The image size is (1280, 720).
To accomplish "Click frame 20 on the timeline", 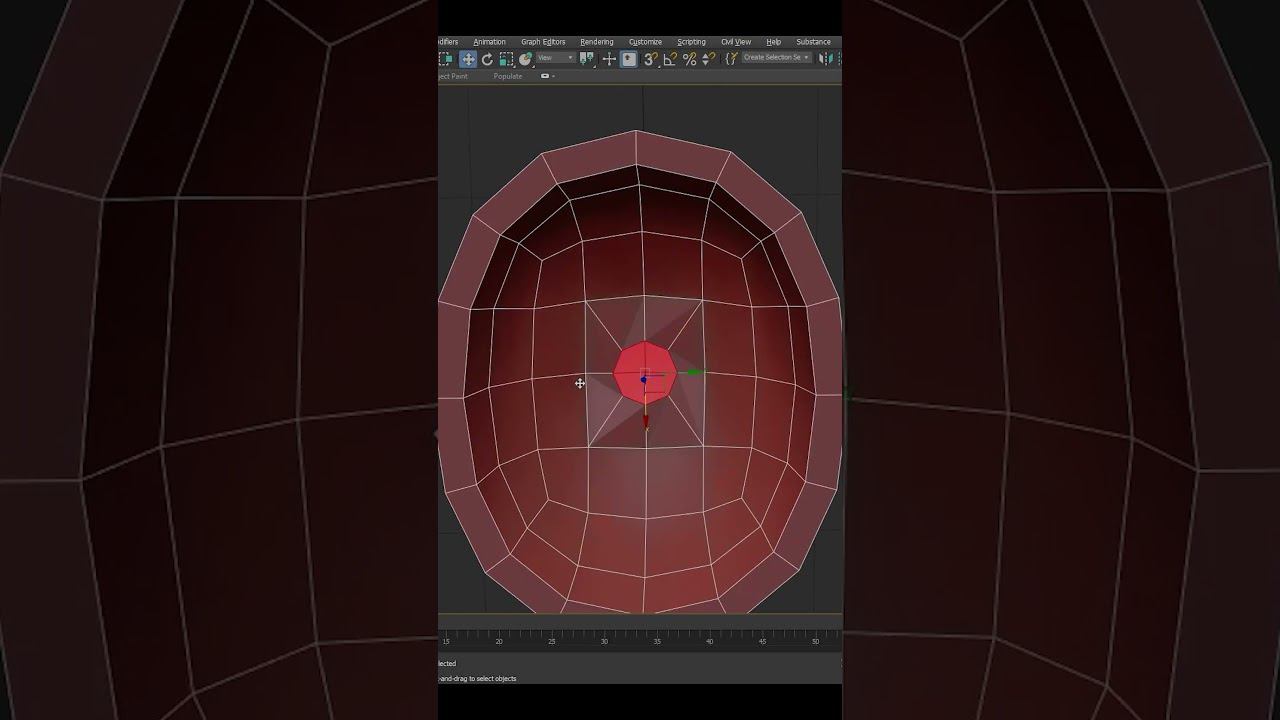I will click(x=499, y=641).
